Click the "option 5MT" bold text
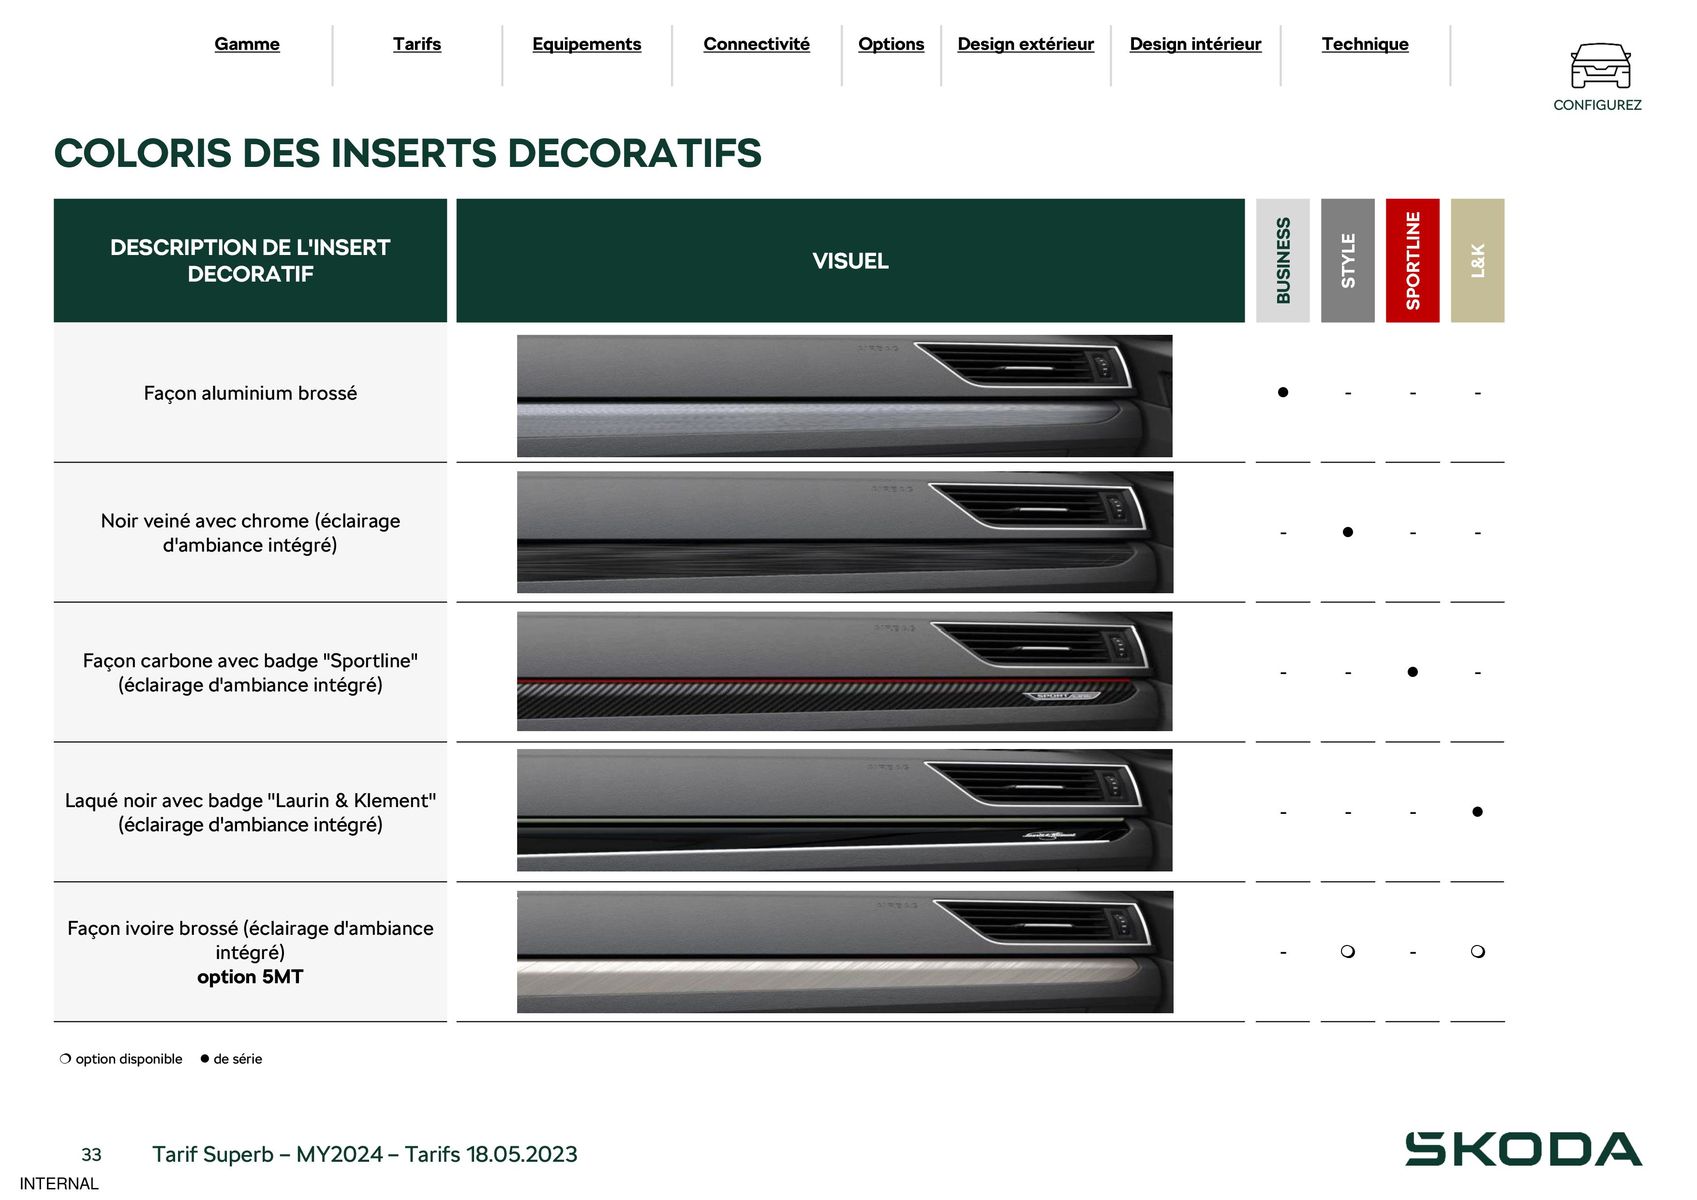1697x1200 pixels. coord(250,977)
